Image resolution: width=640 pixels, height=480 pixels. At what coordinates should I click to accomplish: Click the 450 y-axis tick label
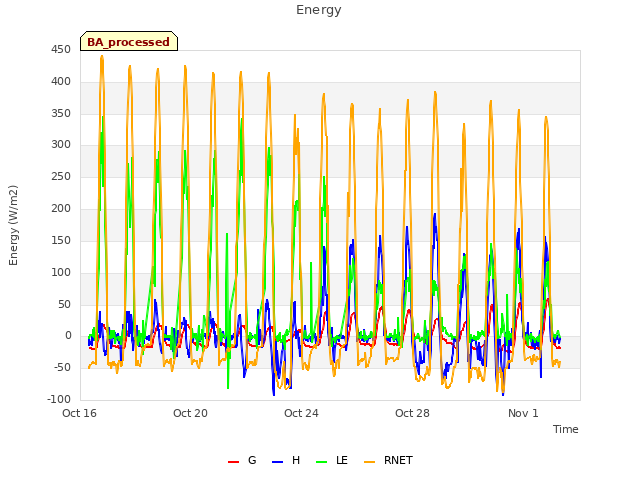61,50
